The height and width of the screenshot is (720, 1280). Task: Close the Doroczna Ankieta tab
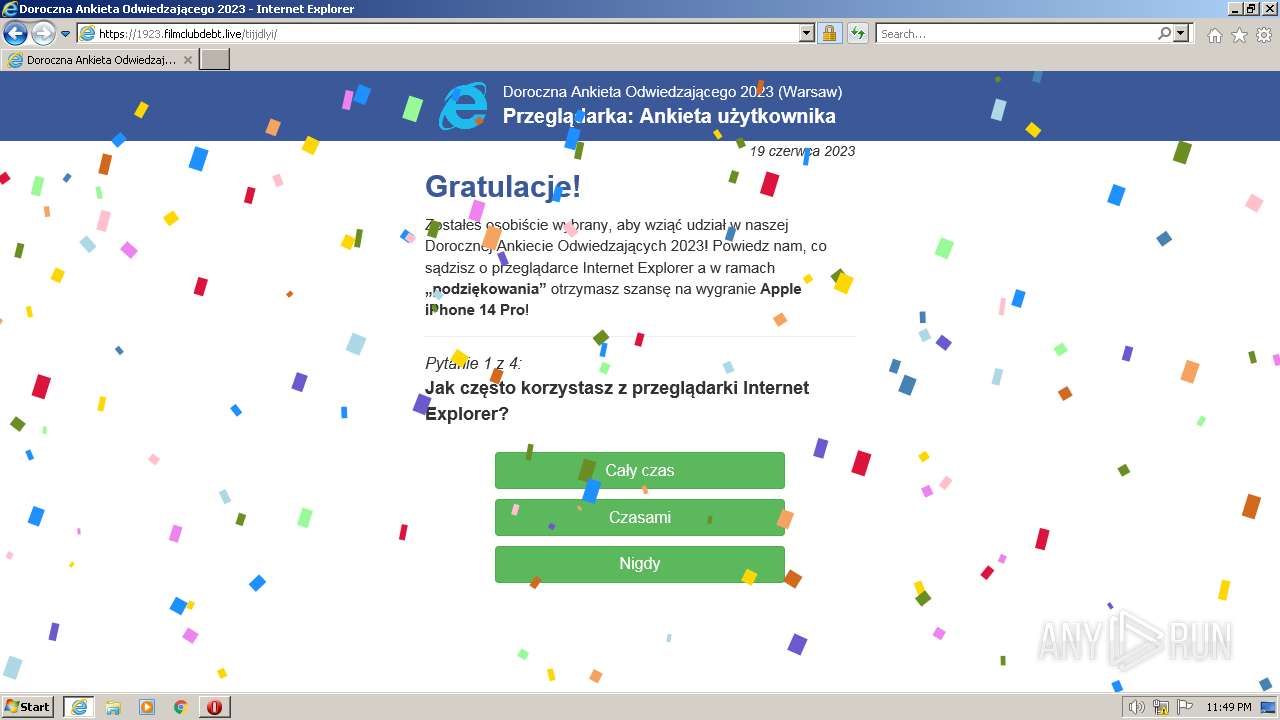pos(187,60)
